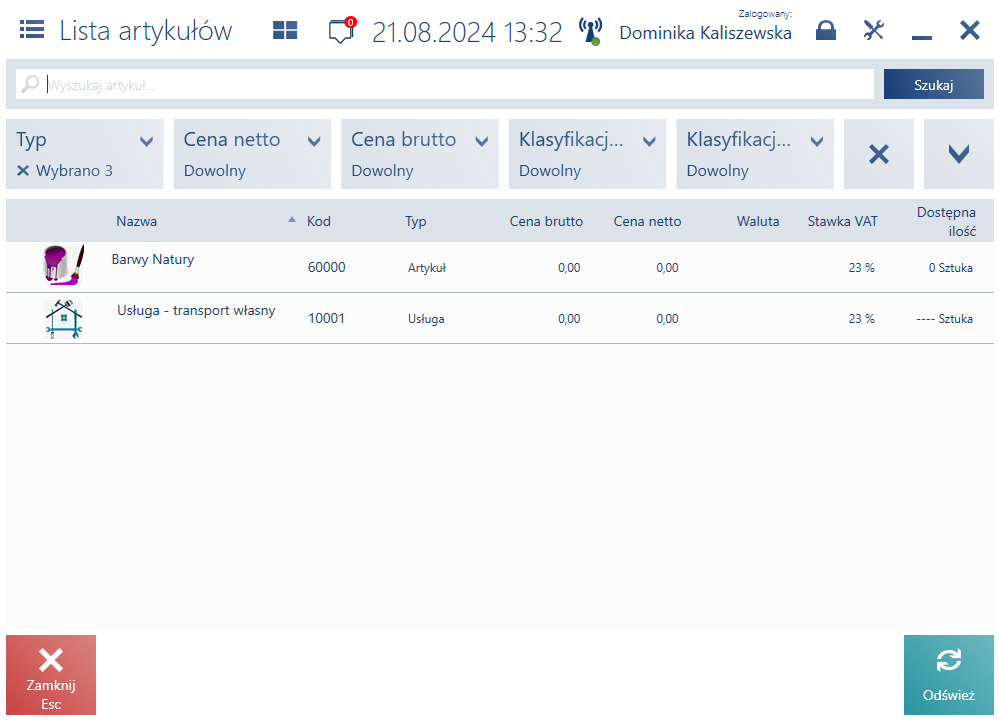Viewport: 999px width, 723px height.
Task: Close the application window
Action: pyautogui.click(x=970, y=30)
